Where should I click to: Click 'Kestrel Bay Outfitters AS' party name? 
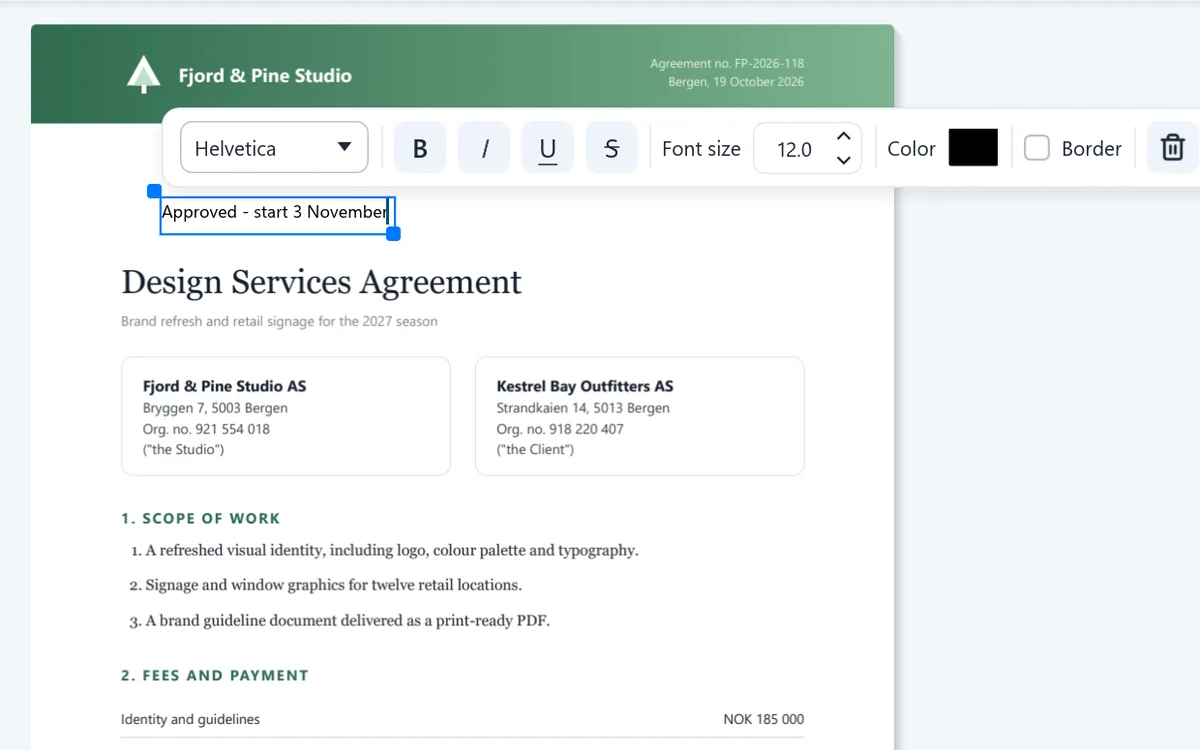click(585, 386)
